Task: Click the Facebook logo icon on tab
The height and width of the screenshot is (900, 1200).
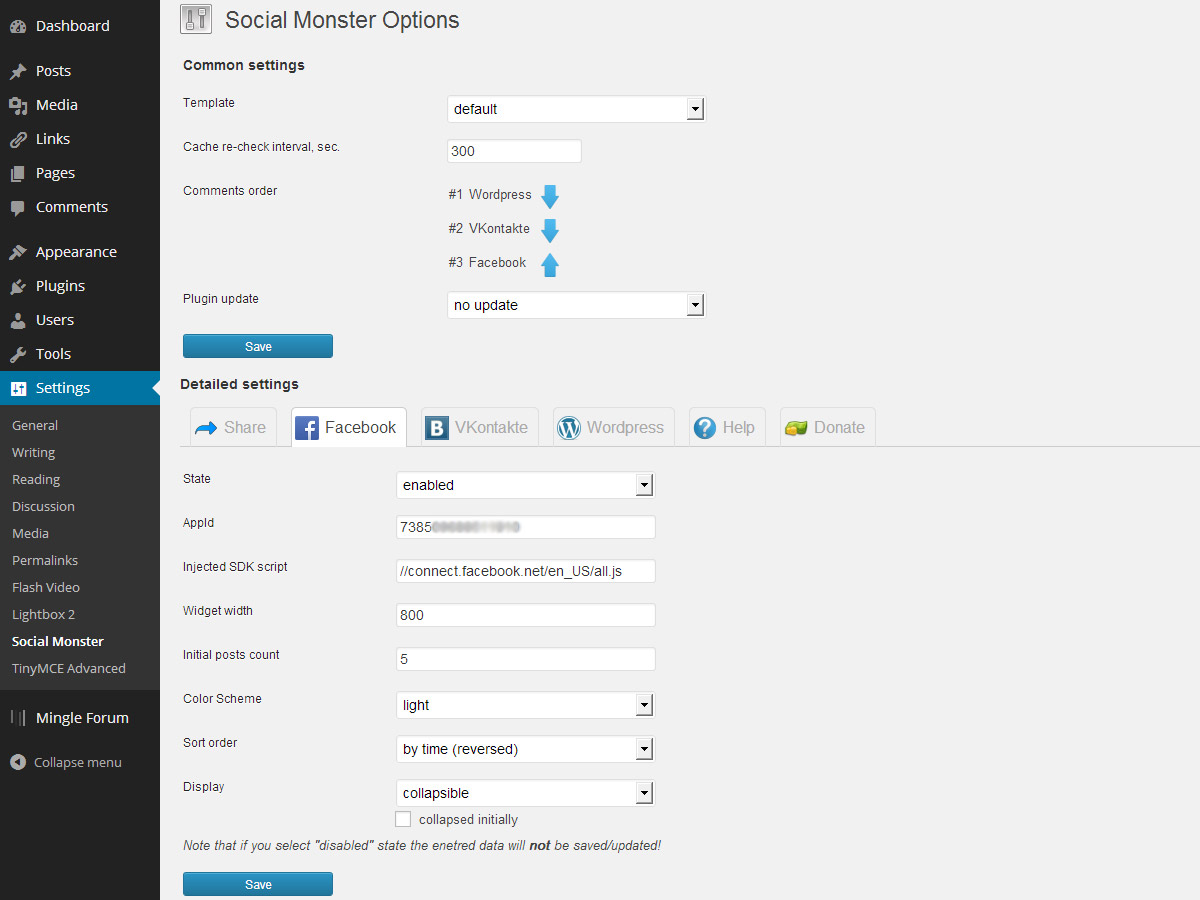Action: [x=307, y=428]
